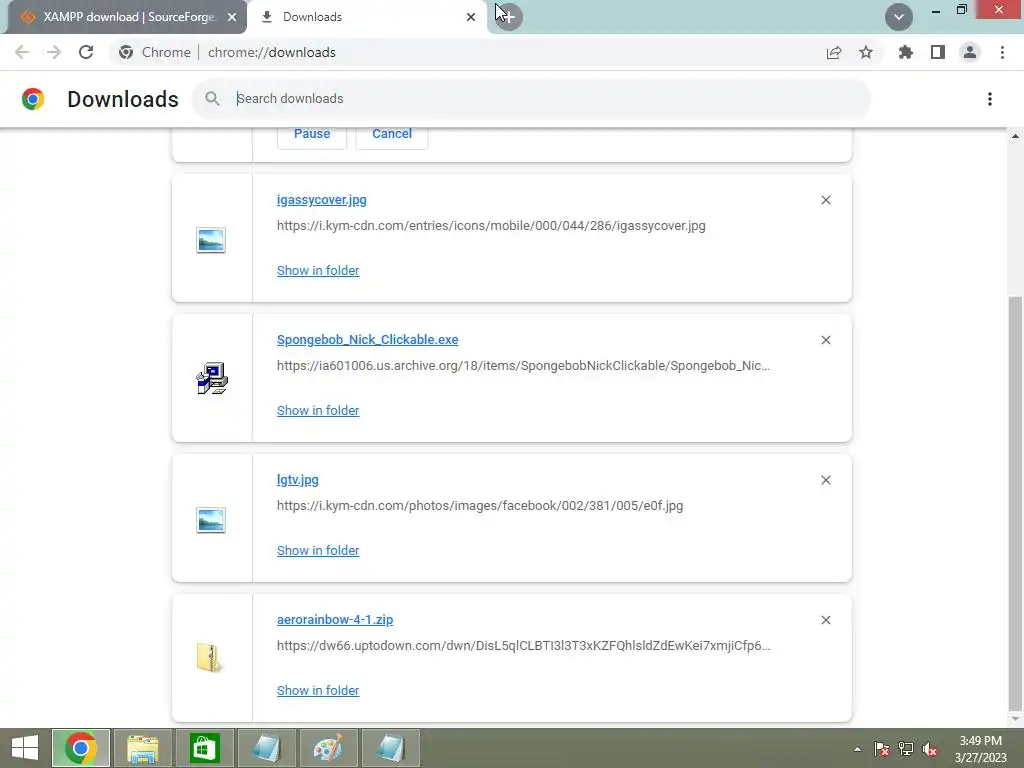Open the Downloads page more actions menu

pos(990,99)
